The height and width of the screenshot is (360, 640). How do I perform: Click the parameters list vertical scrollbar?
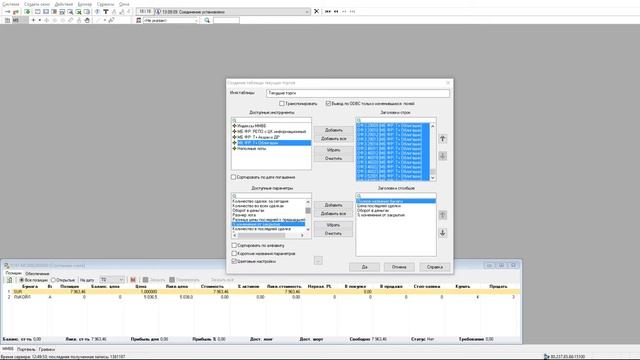click(x=308, y=216)
